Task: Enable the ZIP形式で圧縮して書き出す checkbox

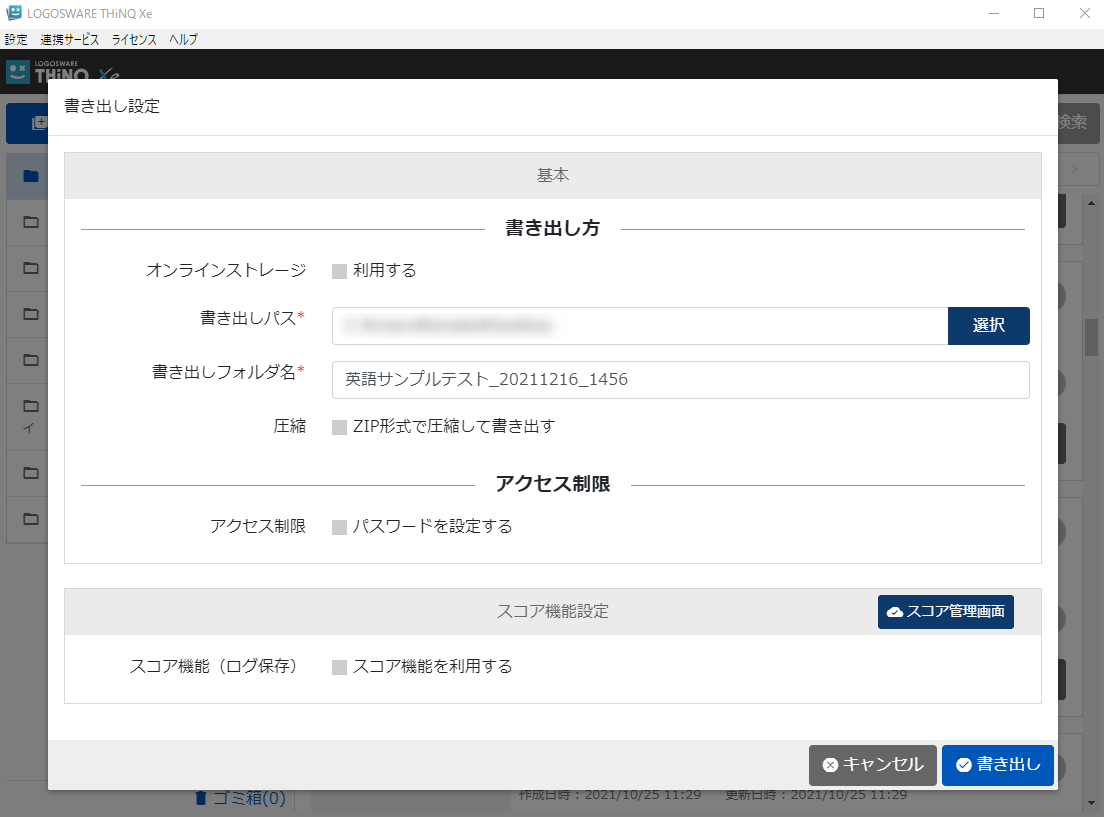Action: click(339, 427)
